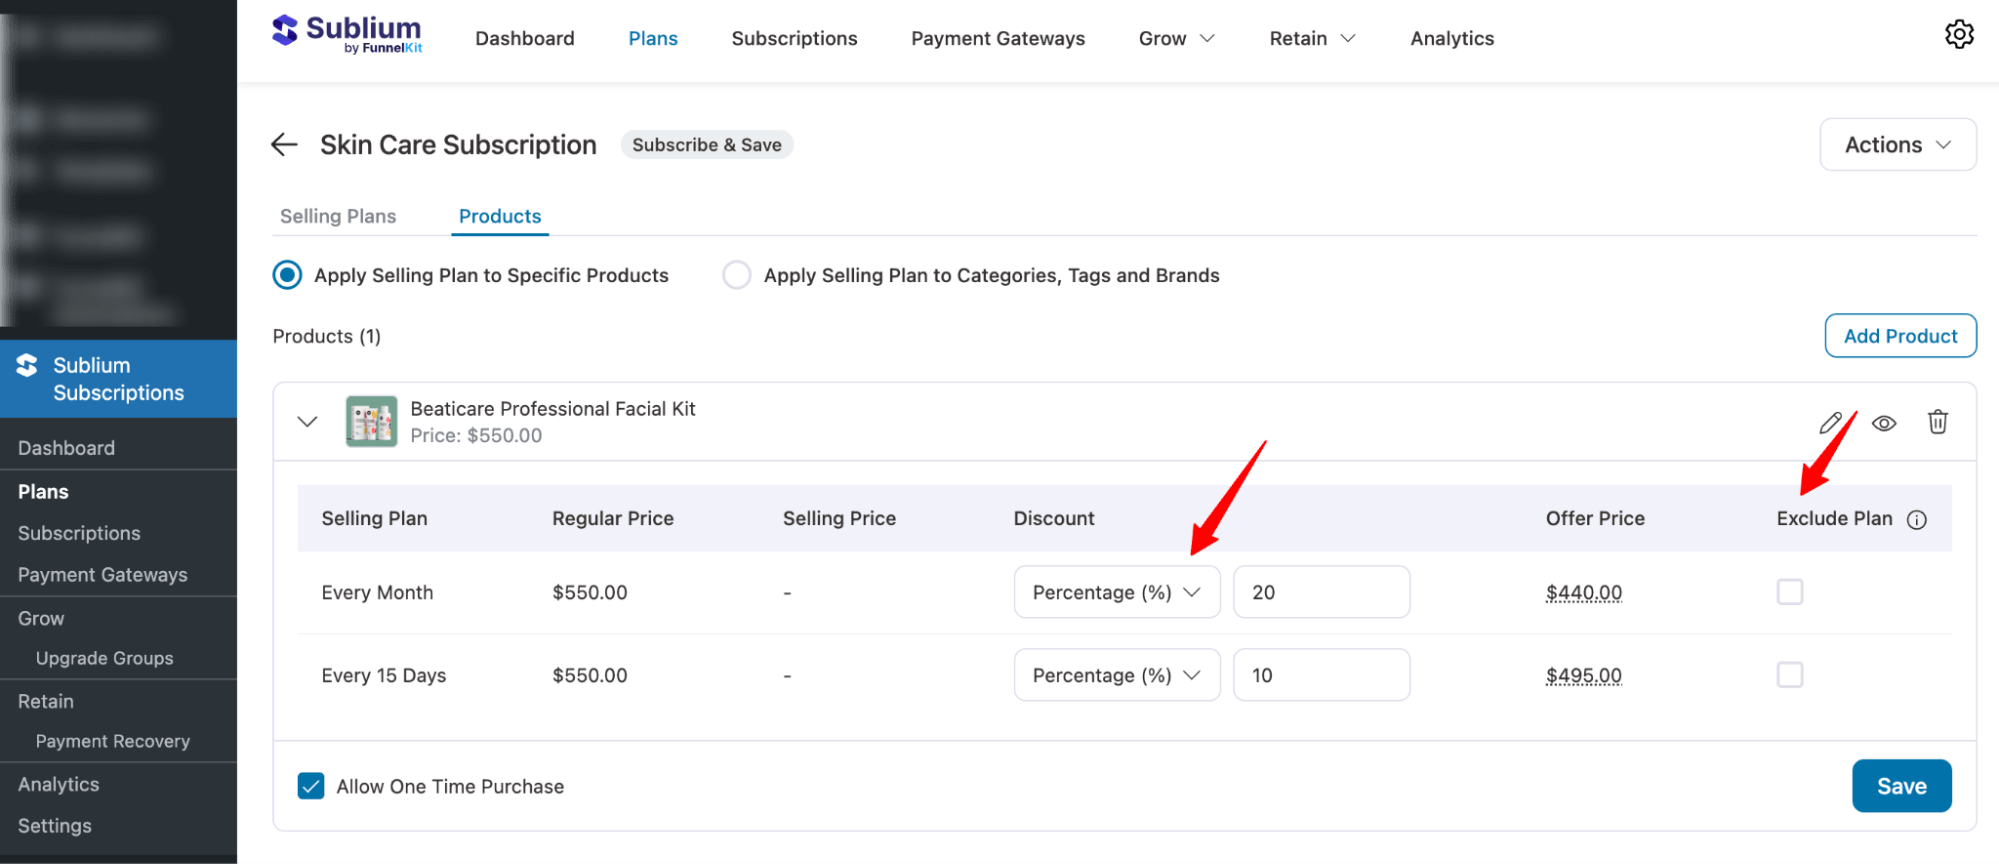Open Subscriptions in the left sidebar
Viewport: 1999px width, 864px height.
[79, 533]
